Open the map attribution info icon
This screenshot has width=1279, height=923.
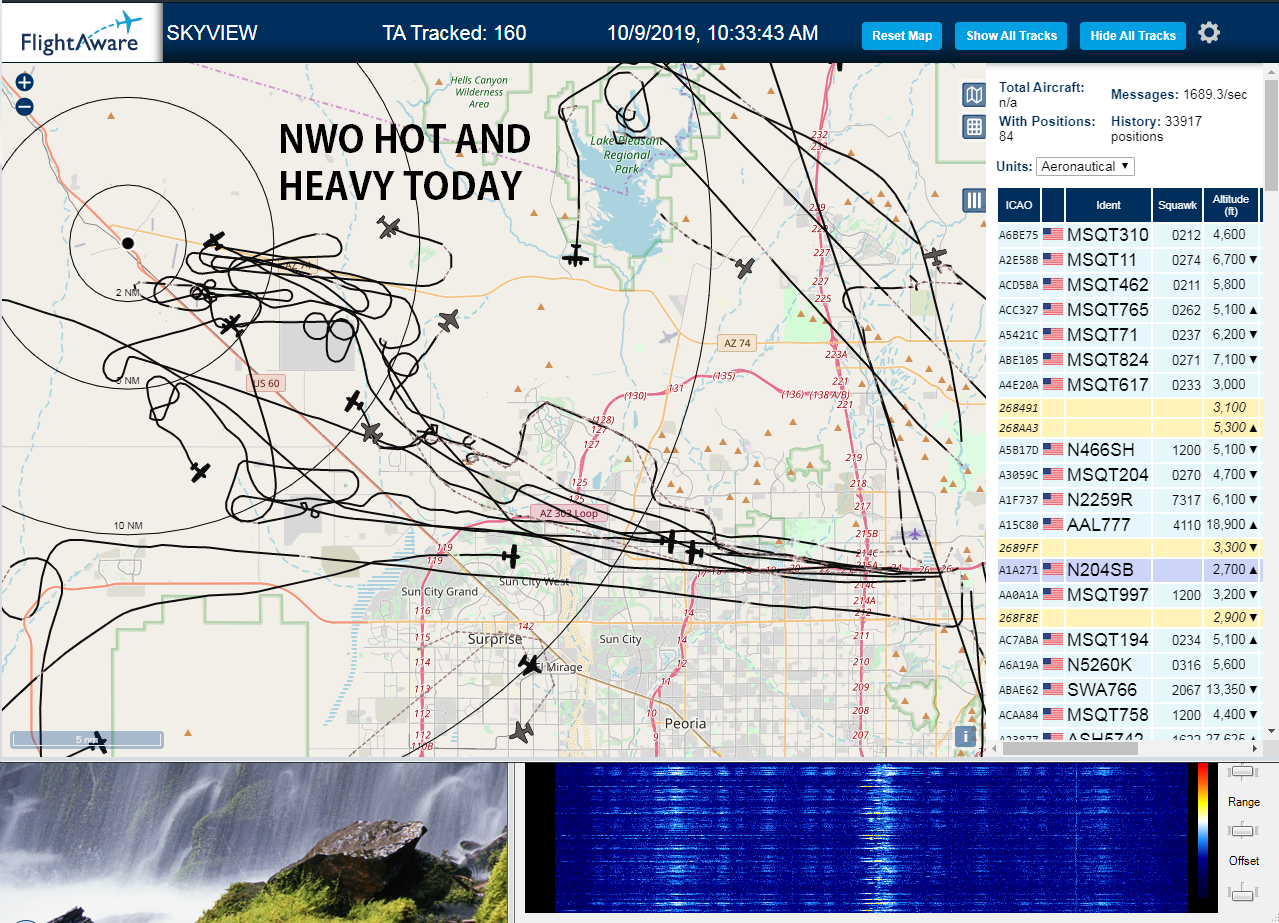tap(965, 736)
